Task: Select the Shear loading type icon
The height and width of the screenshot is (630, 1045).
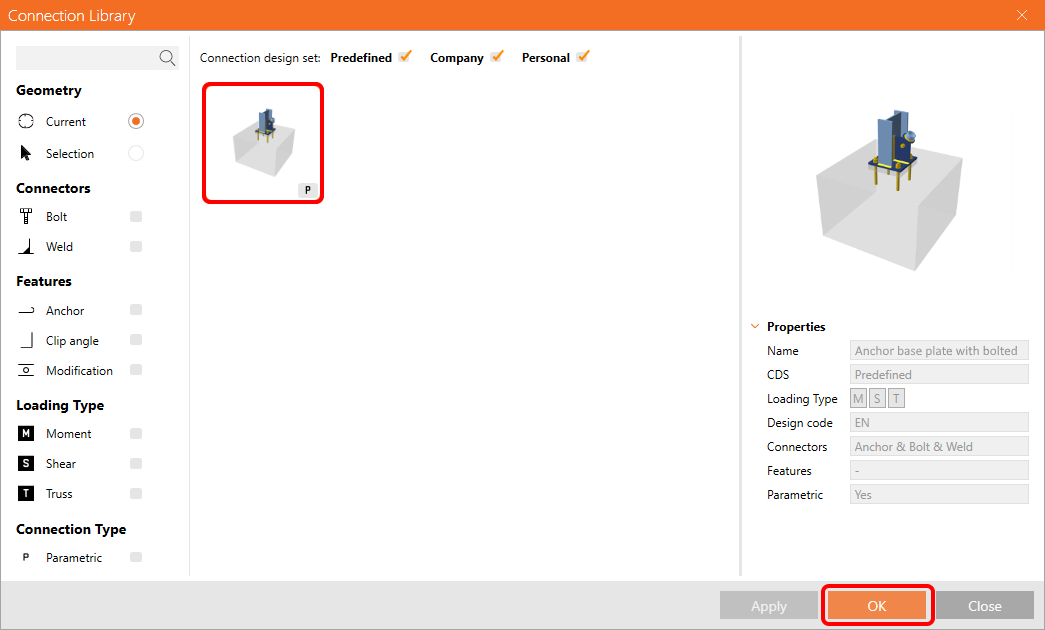Action: pos(25,463)
